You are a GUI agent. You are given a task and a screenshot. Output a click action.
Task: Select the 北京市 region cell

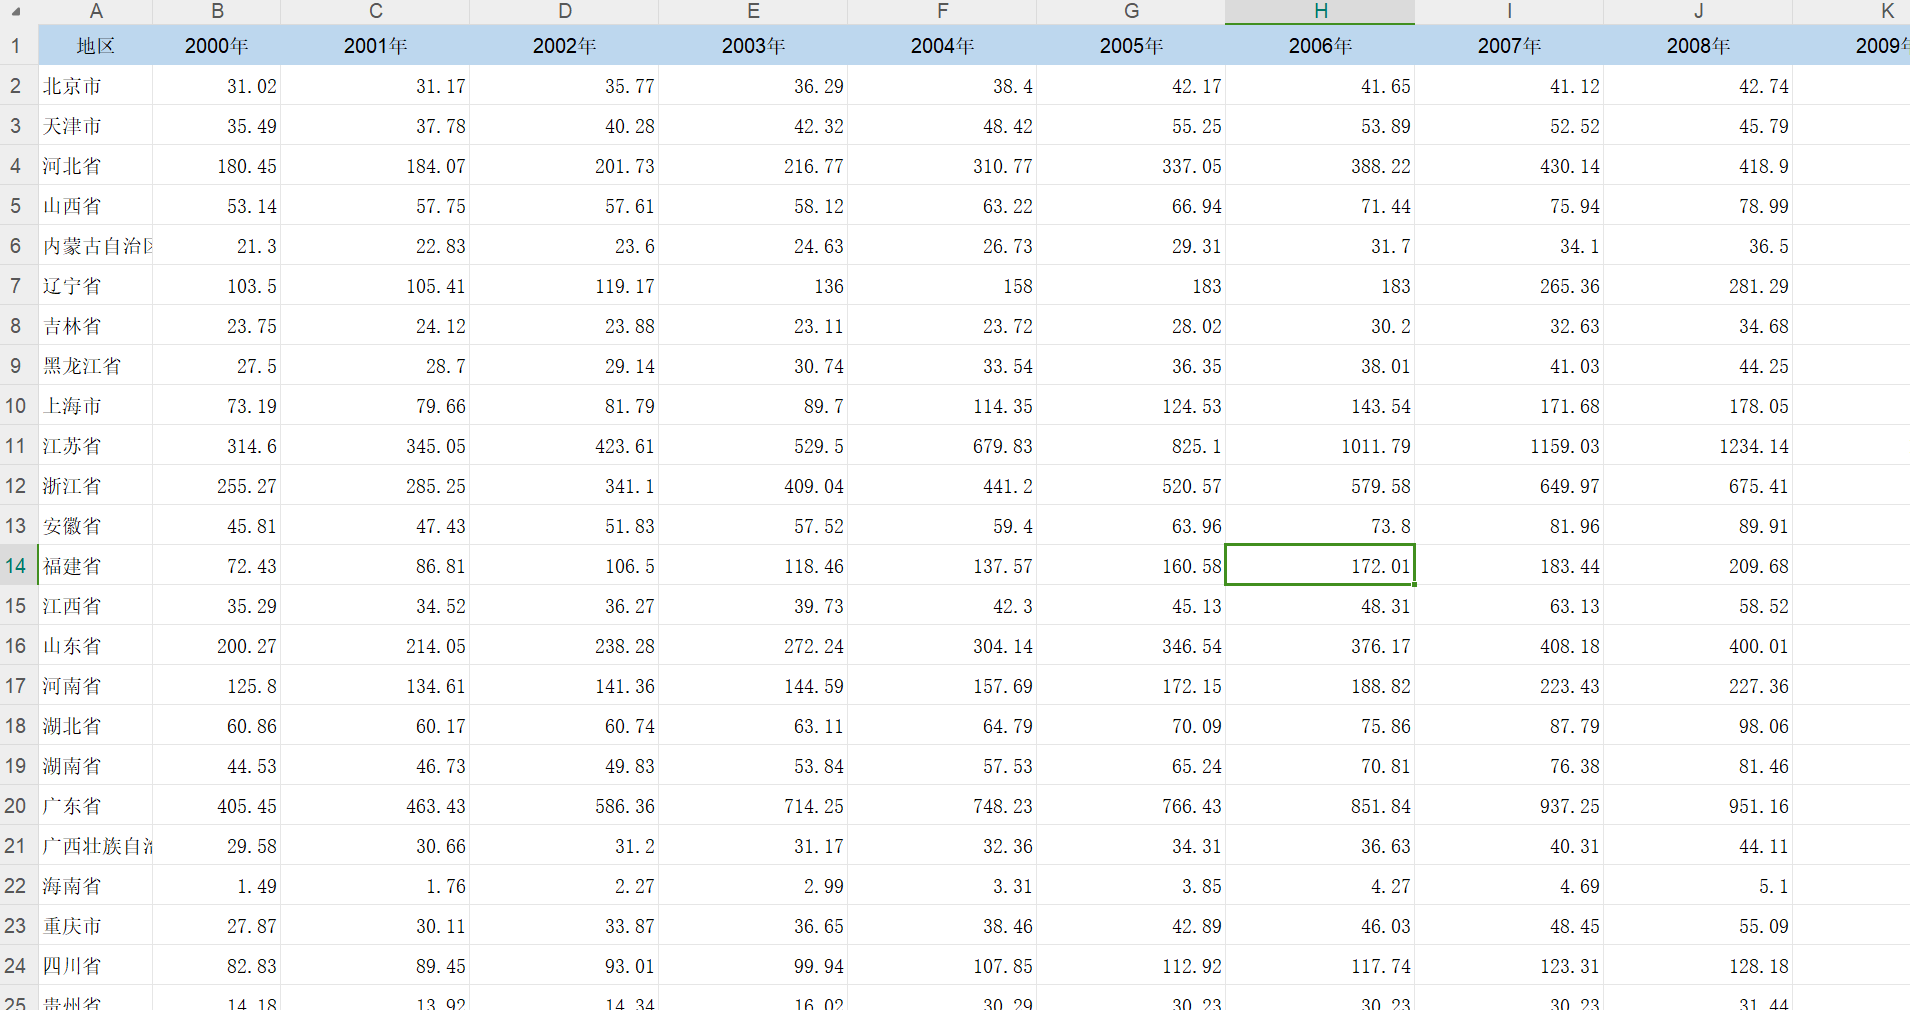(x=96, y=86)
